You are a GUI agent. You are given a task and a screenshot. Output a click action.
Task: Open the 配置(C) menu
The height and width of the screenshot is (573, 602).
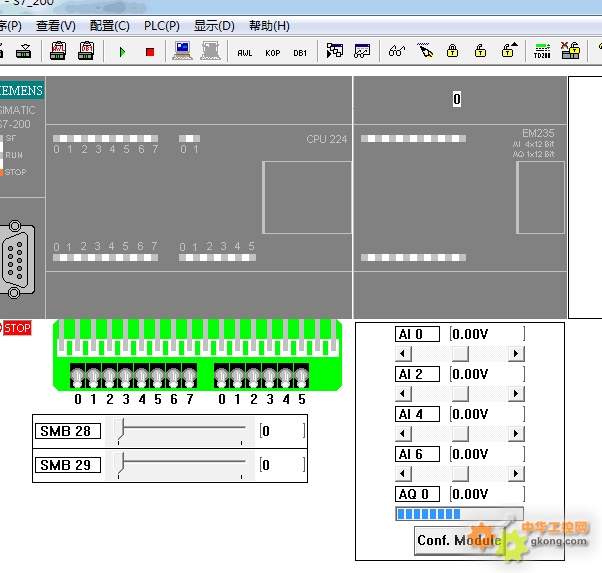pyautogui.click(x=109, y=26)
